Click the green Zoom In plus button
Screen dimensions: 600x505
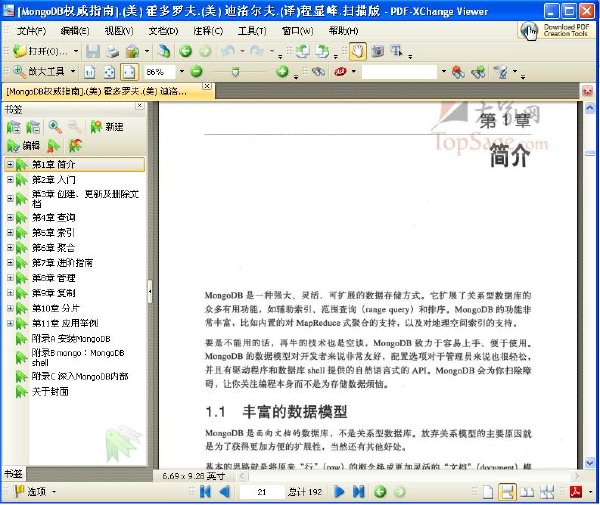tap(282, 72)
